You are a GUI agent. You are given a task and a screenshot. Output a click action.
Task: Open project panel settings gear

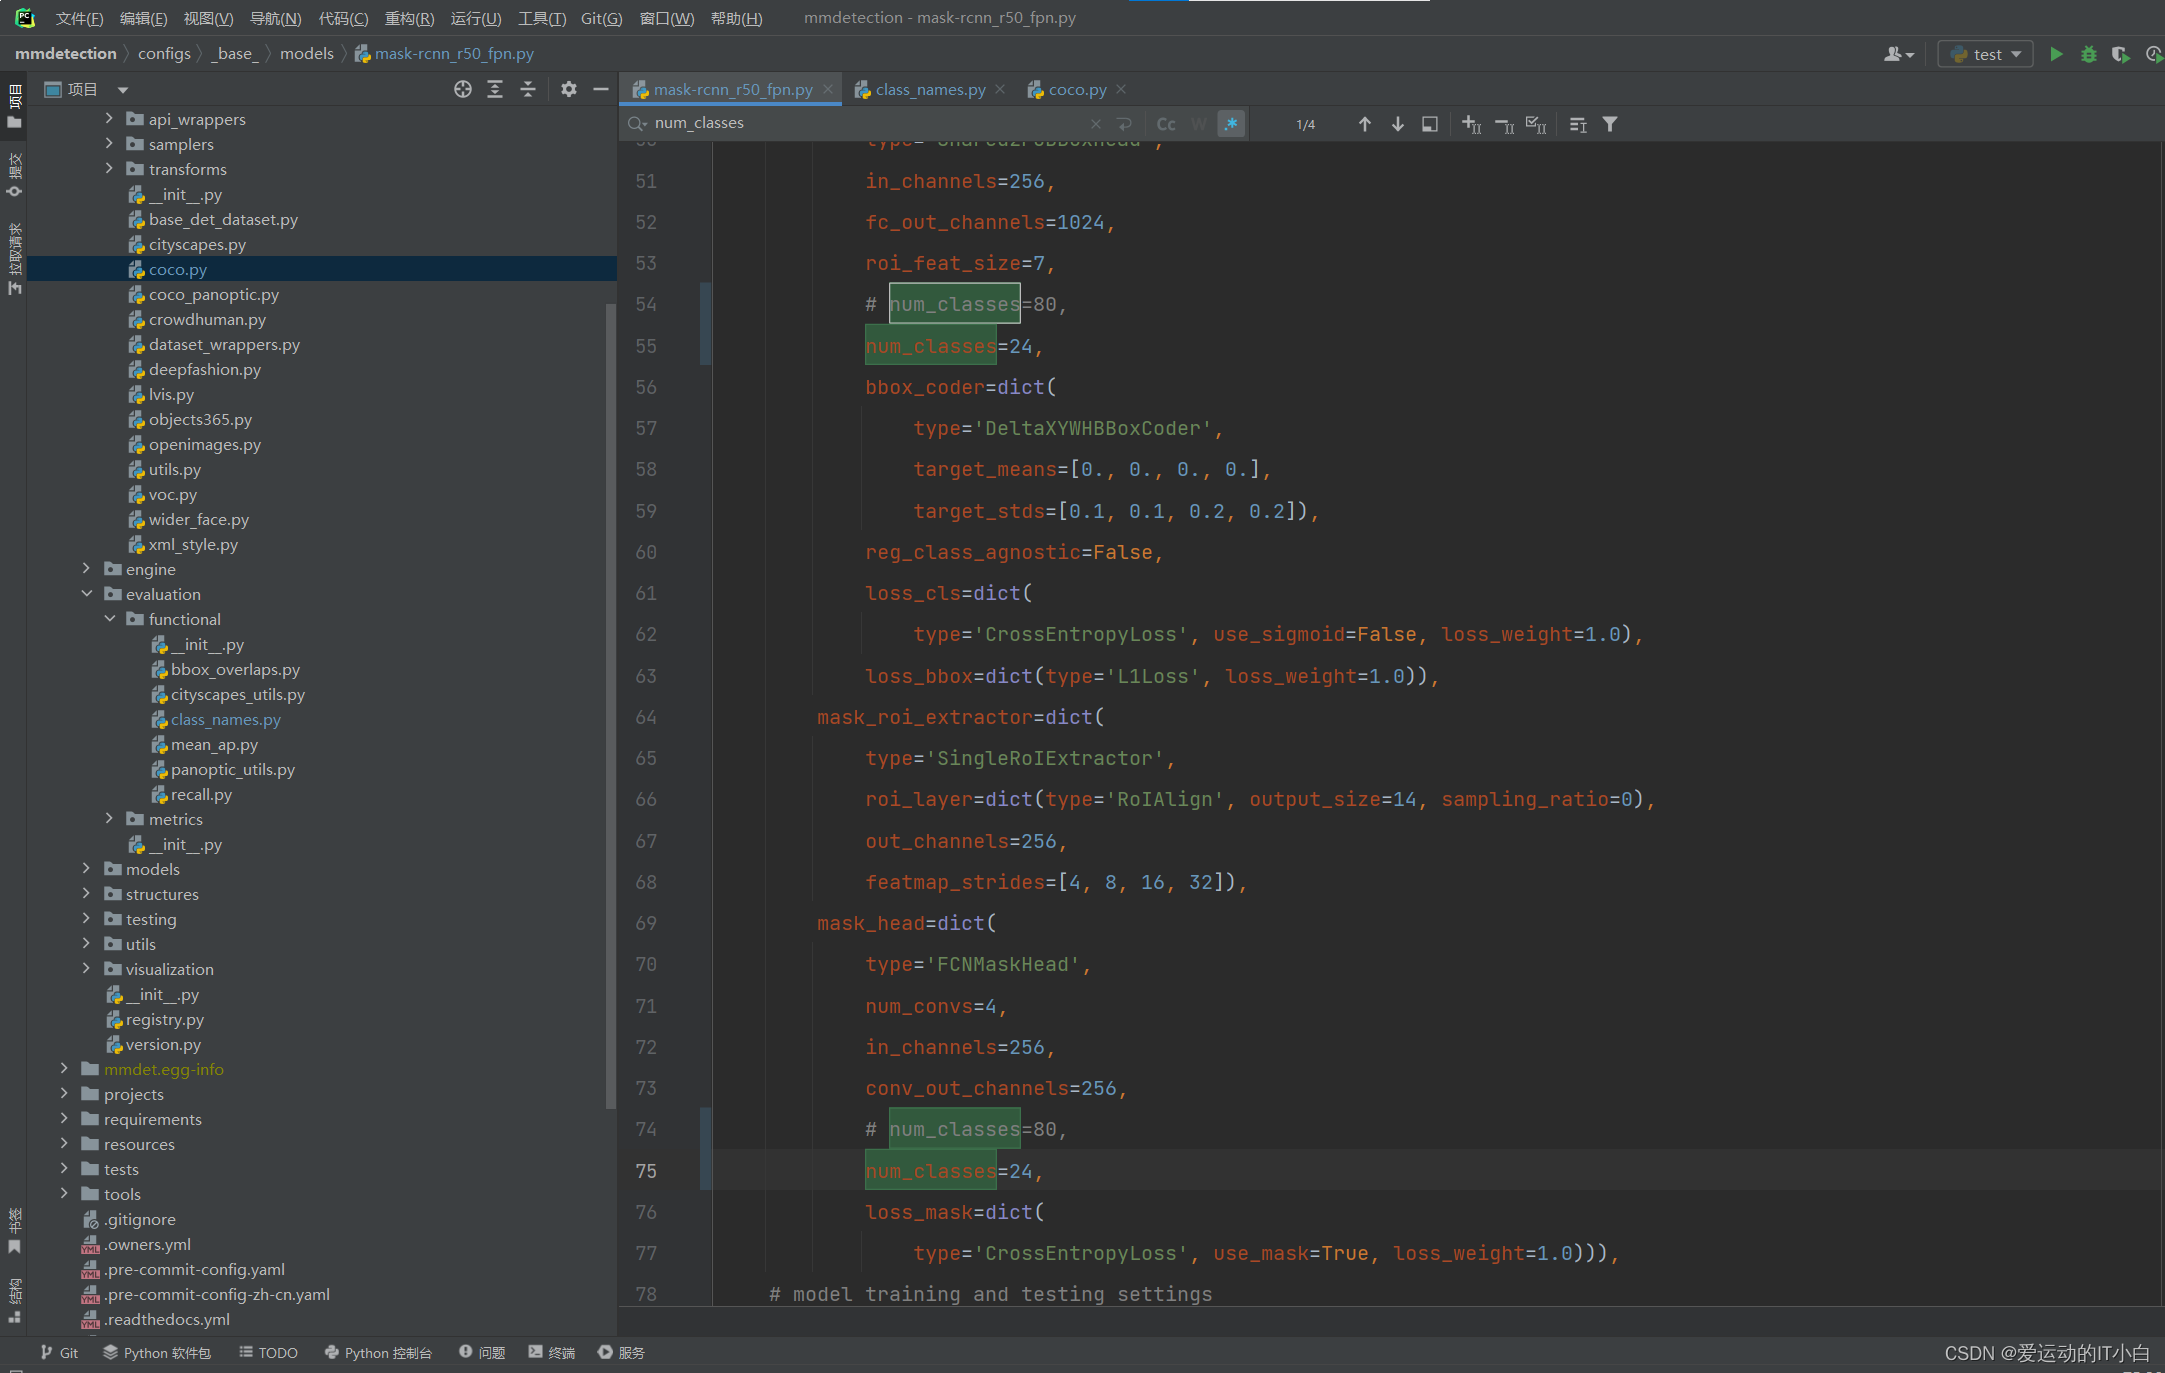[x=568, y=90]
